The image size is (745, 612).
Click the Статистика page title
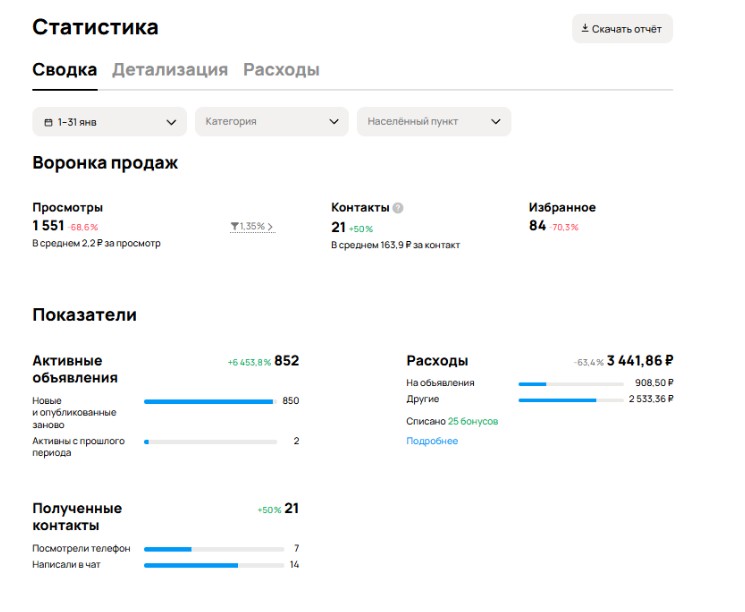point(95,27)
